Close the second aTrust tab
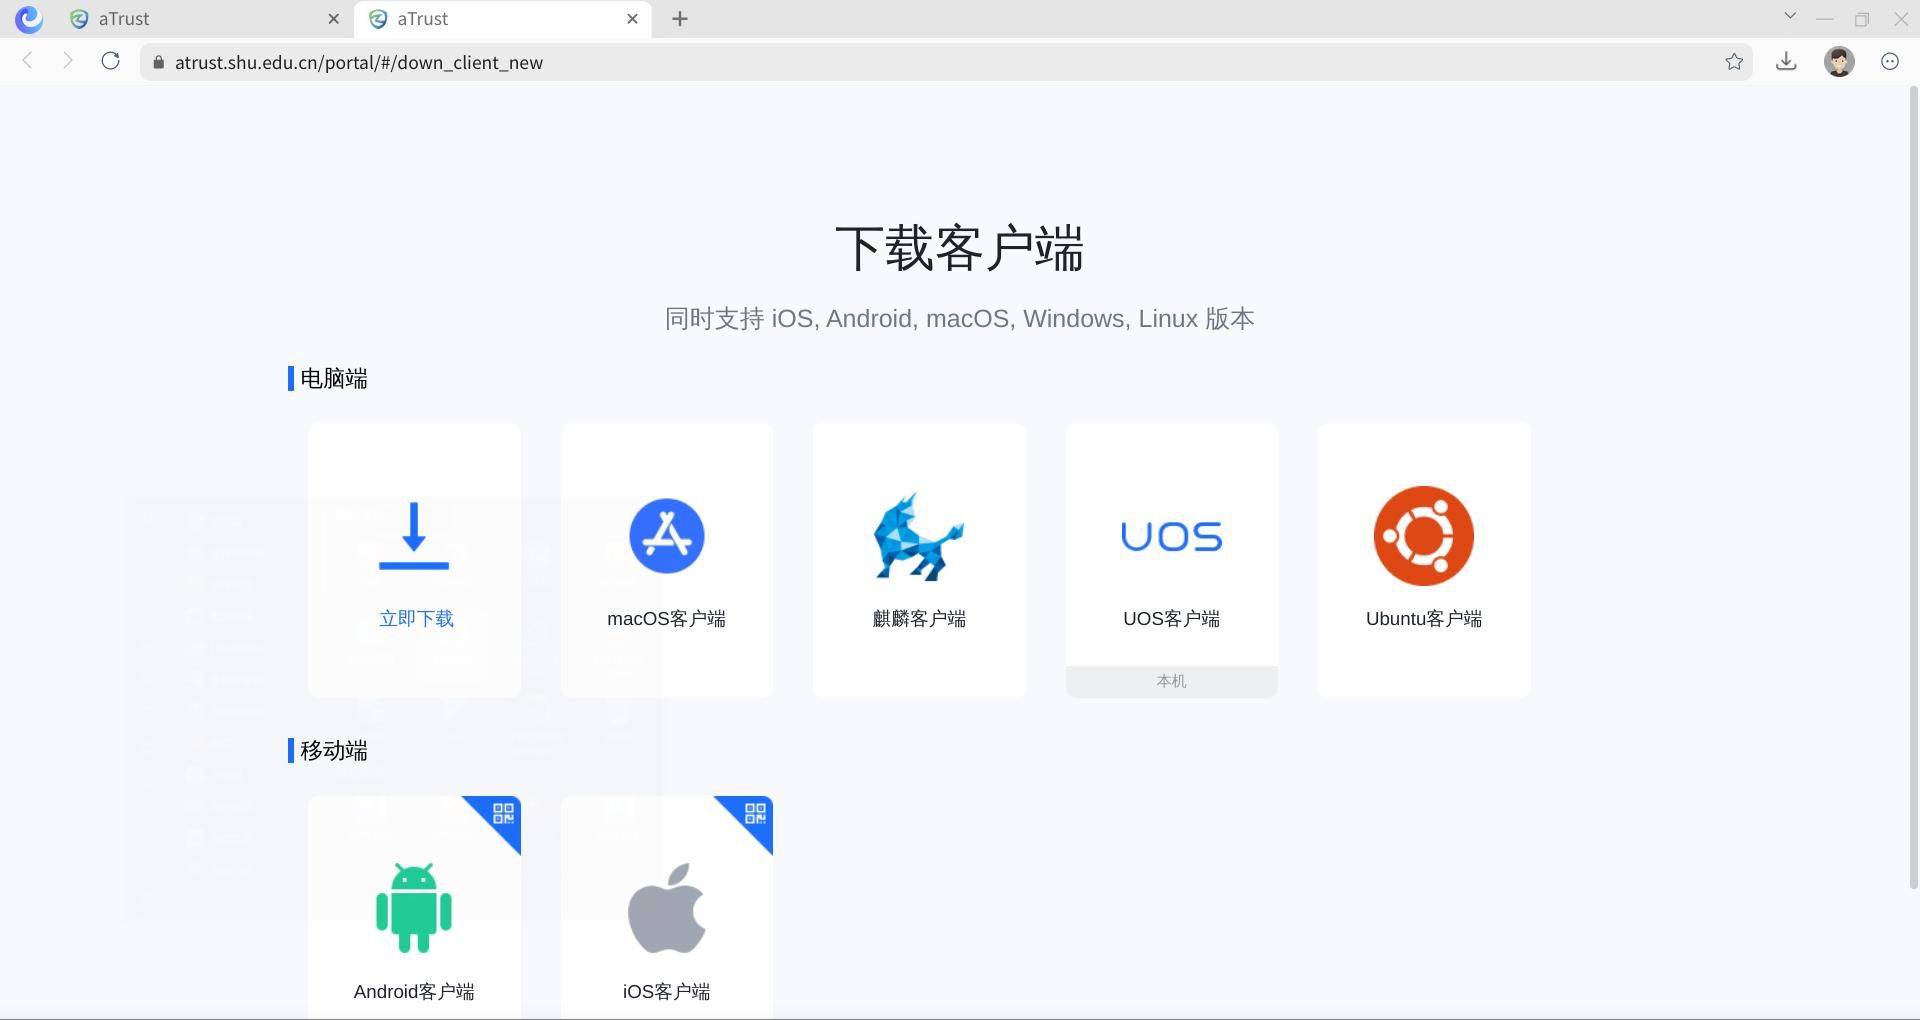The image size is (1920, 1020). pyautogui.click(x=632, y=19)
